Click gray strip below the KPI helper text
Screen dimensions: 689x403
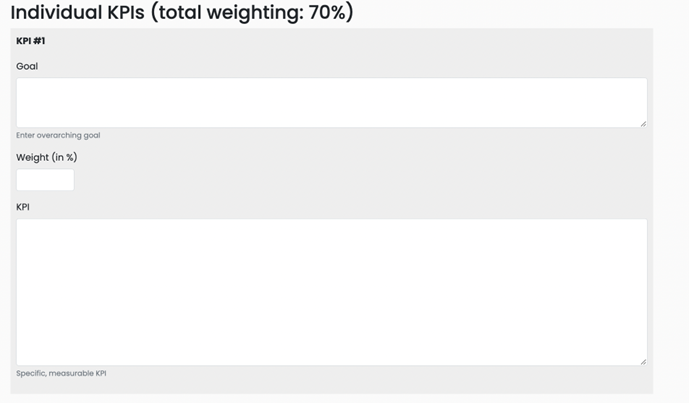pyautogui.click(x=330, y=386)
